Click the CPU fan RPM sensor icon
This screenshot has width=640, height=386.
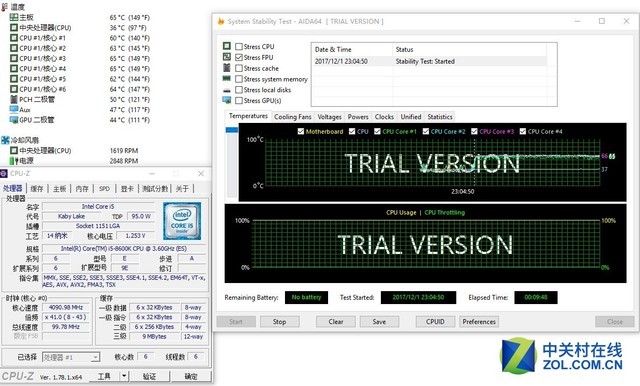13,150
